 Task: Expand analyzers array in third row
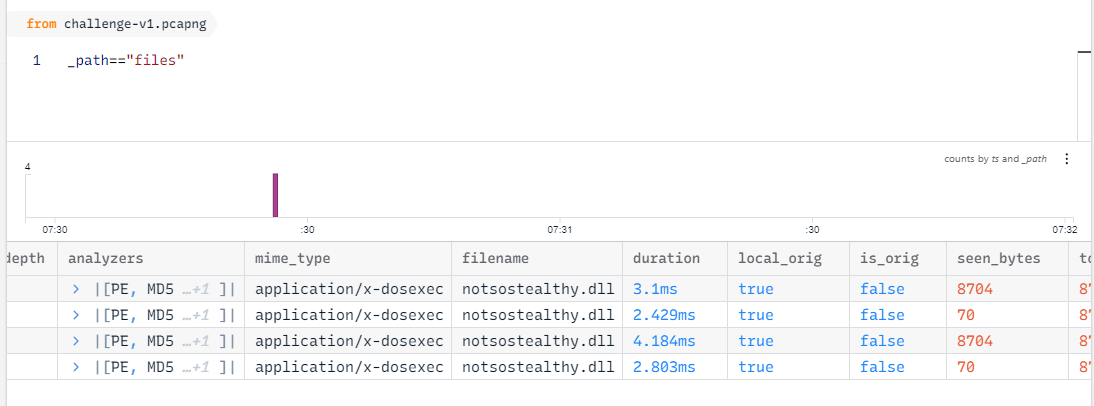click(75, 341)
